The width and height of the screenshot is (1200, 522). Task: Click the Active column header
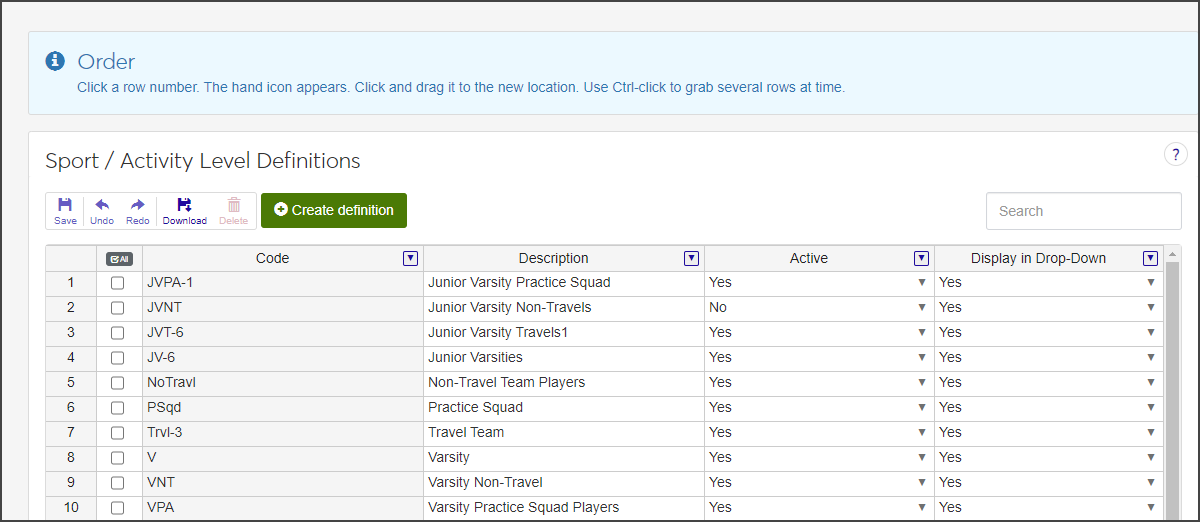pyautogui.click(x=808, y=258)
